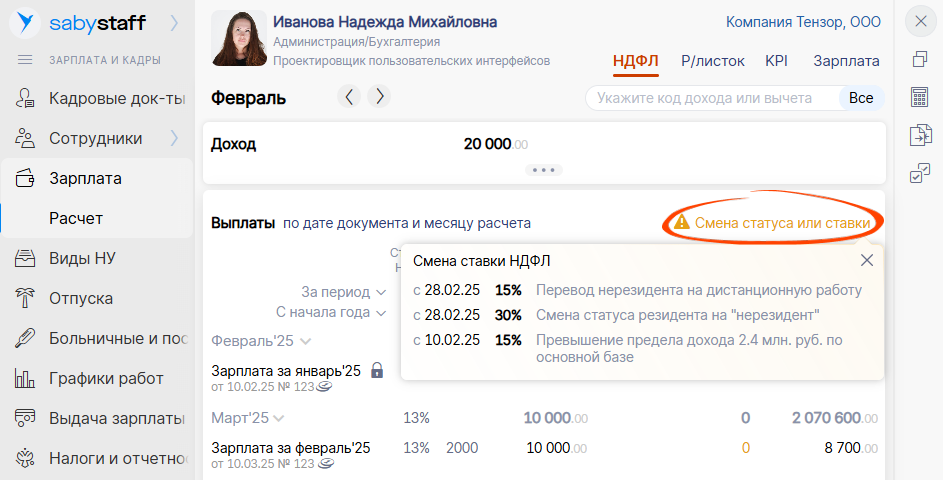Expand the С начала года dropdown
Viewport: 943px width, 480px height.
[x=380, y=313]
